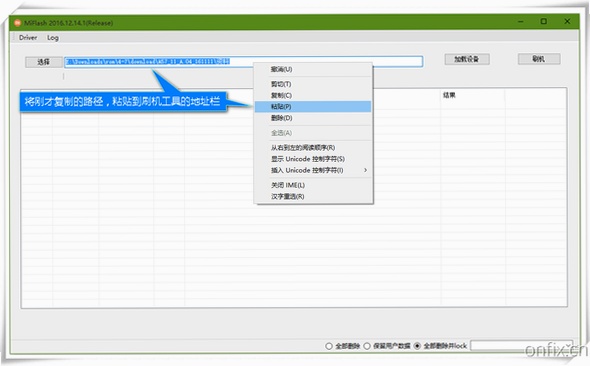Select 全部删除 radio option

pos(329,346)
